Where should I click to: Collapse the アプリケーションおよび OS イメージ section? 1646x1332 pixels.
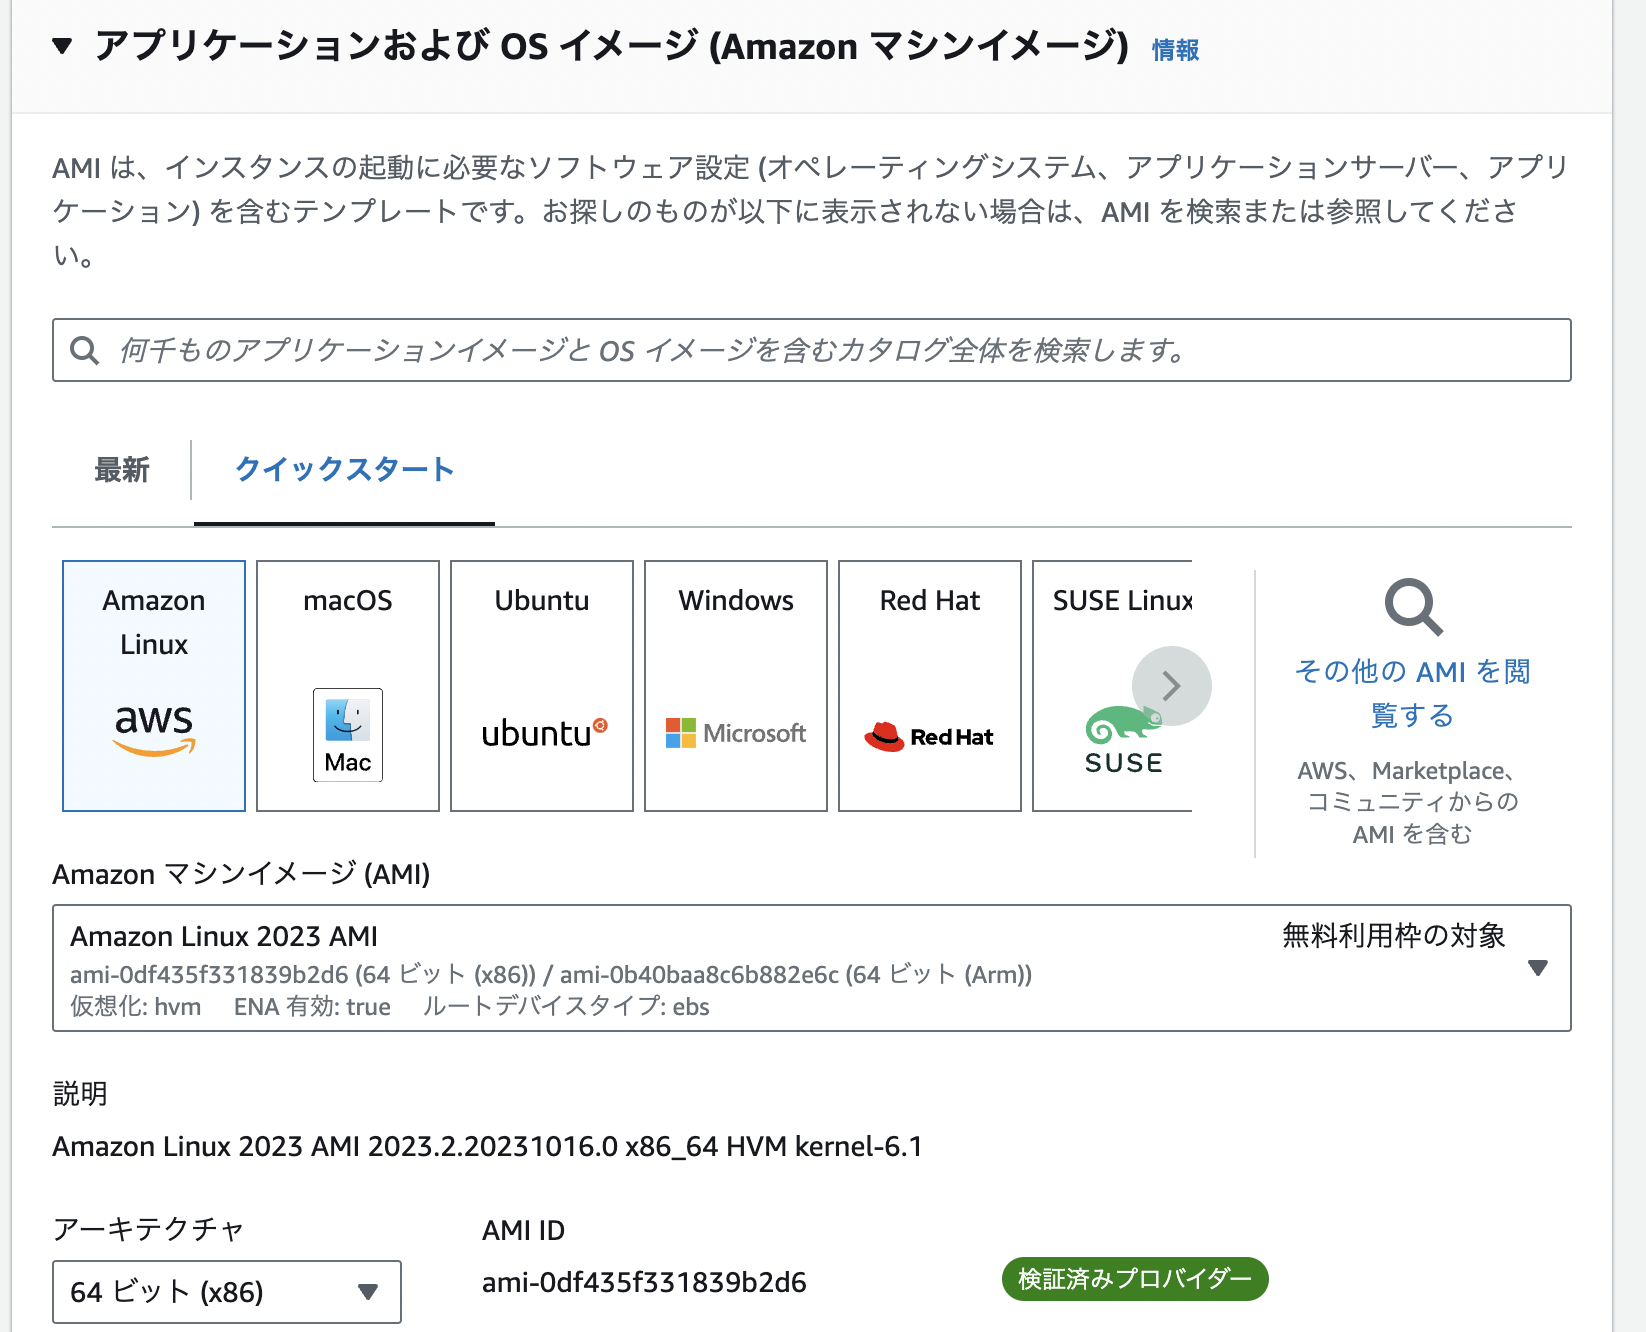coord(64,46)
